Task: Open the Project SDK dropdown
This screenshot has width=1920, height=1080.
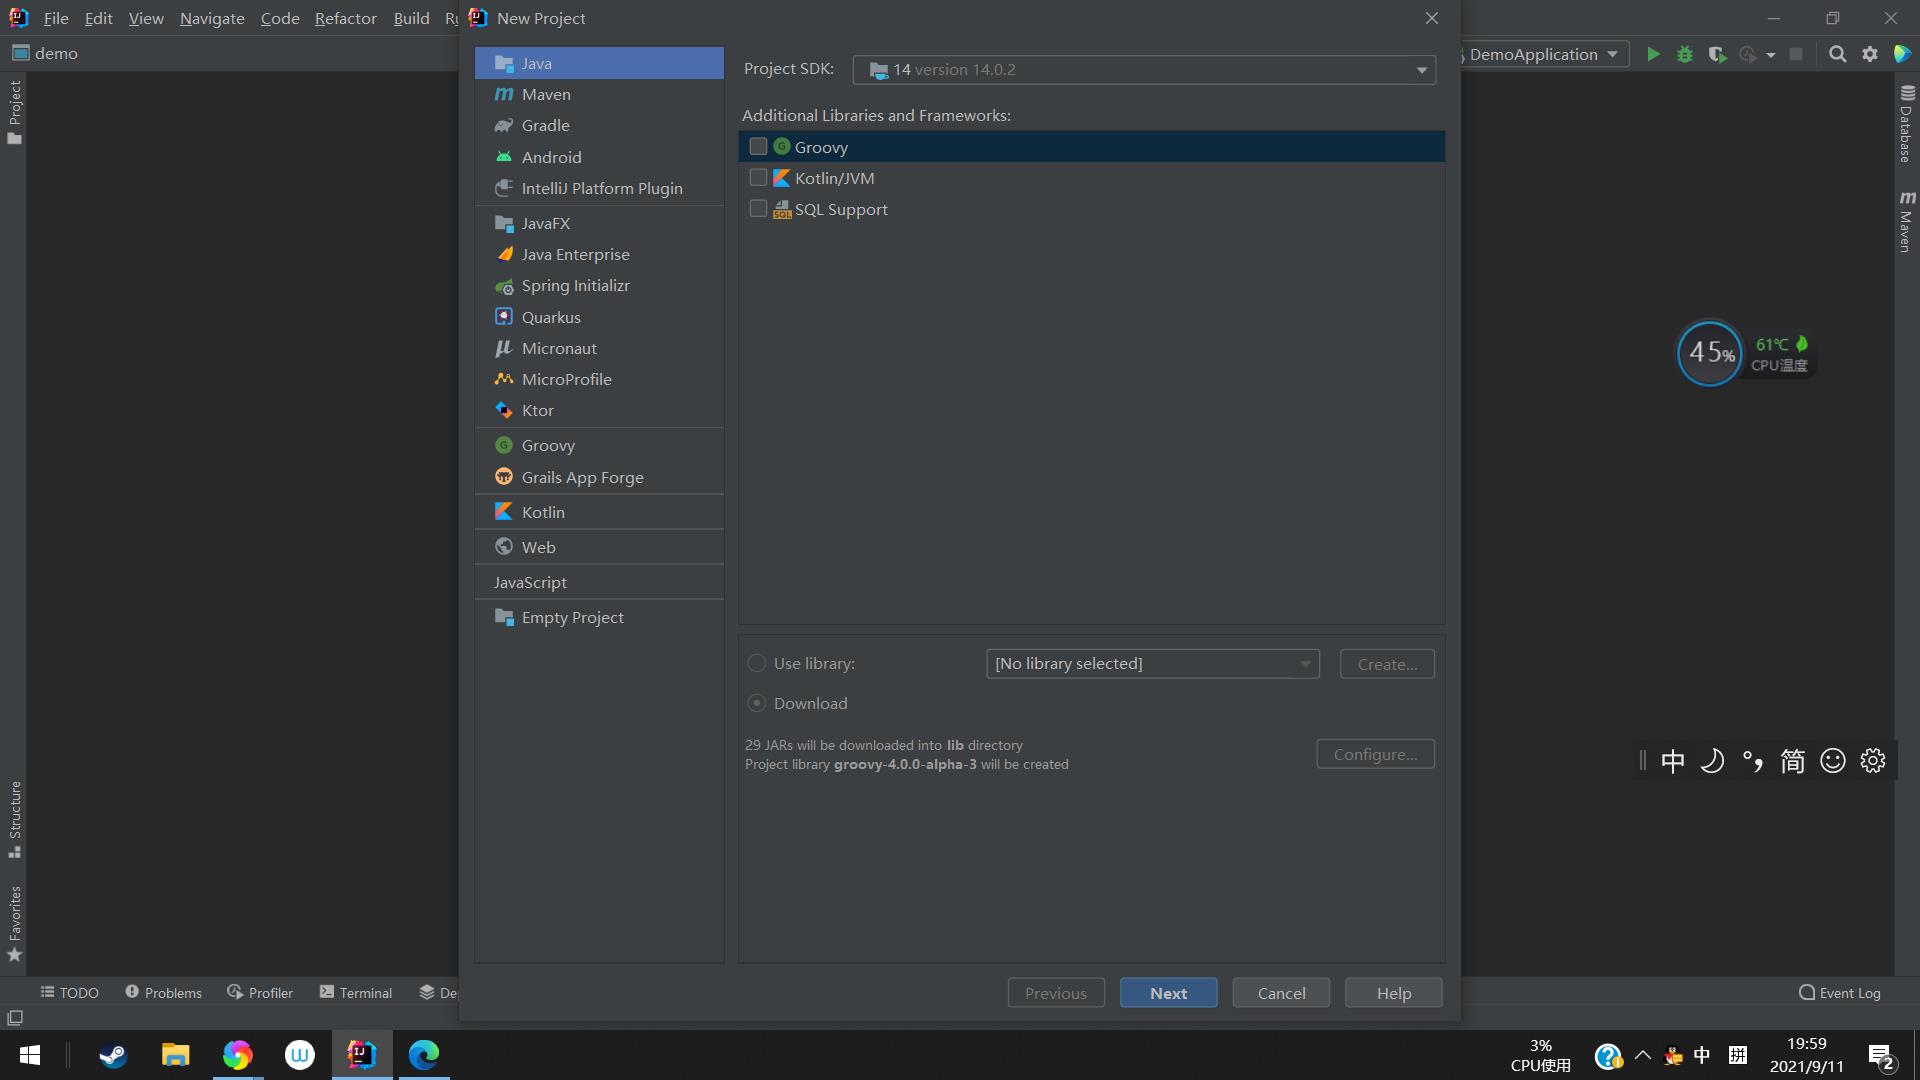Action: click(1144, 69)
